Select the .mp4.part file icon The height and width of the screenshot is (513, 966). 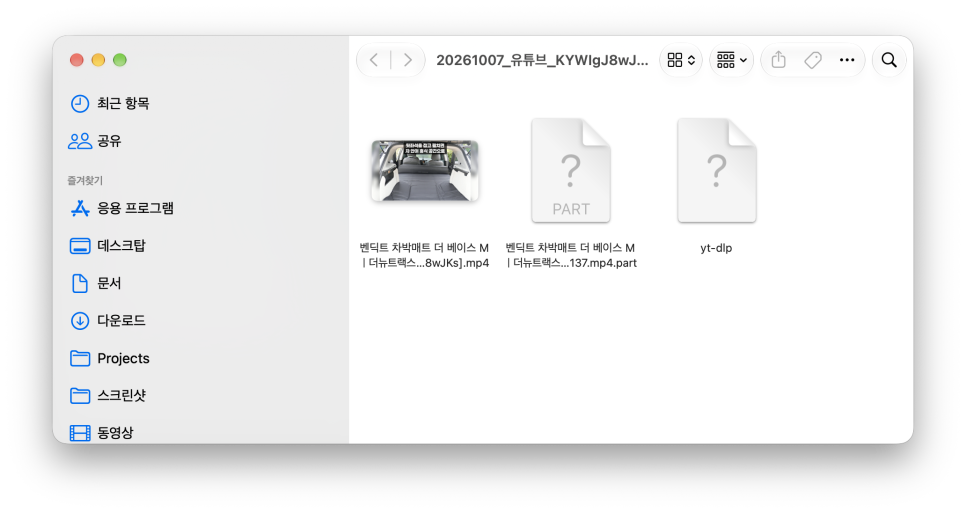[x=570, y=171]
